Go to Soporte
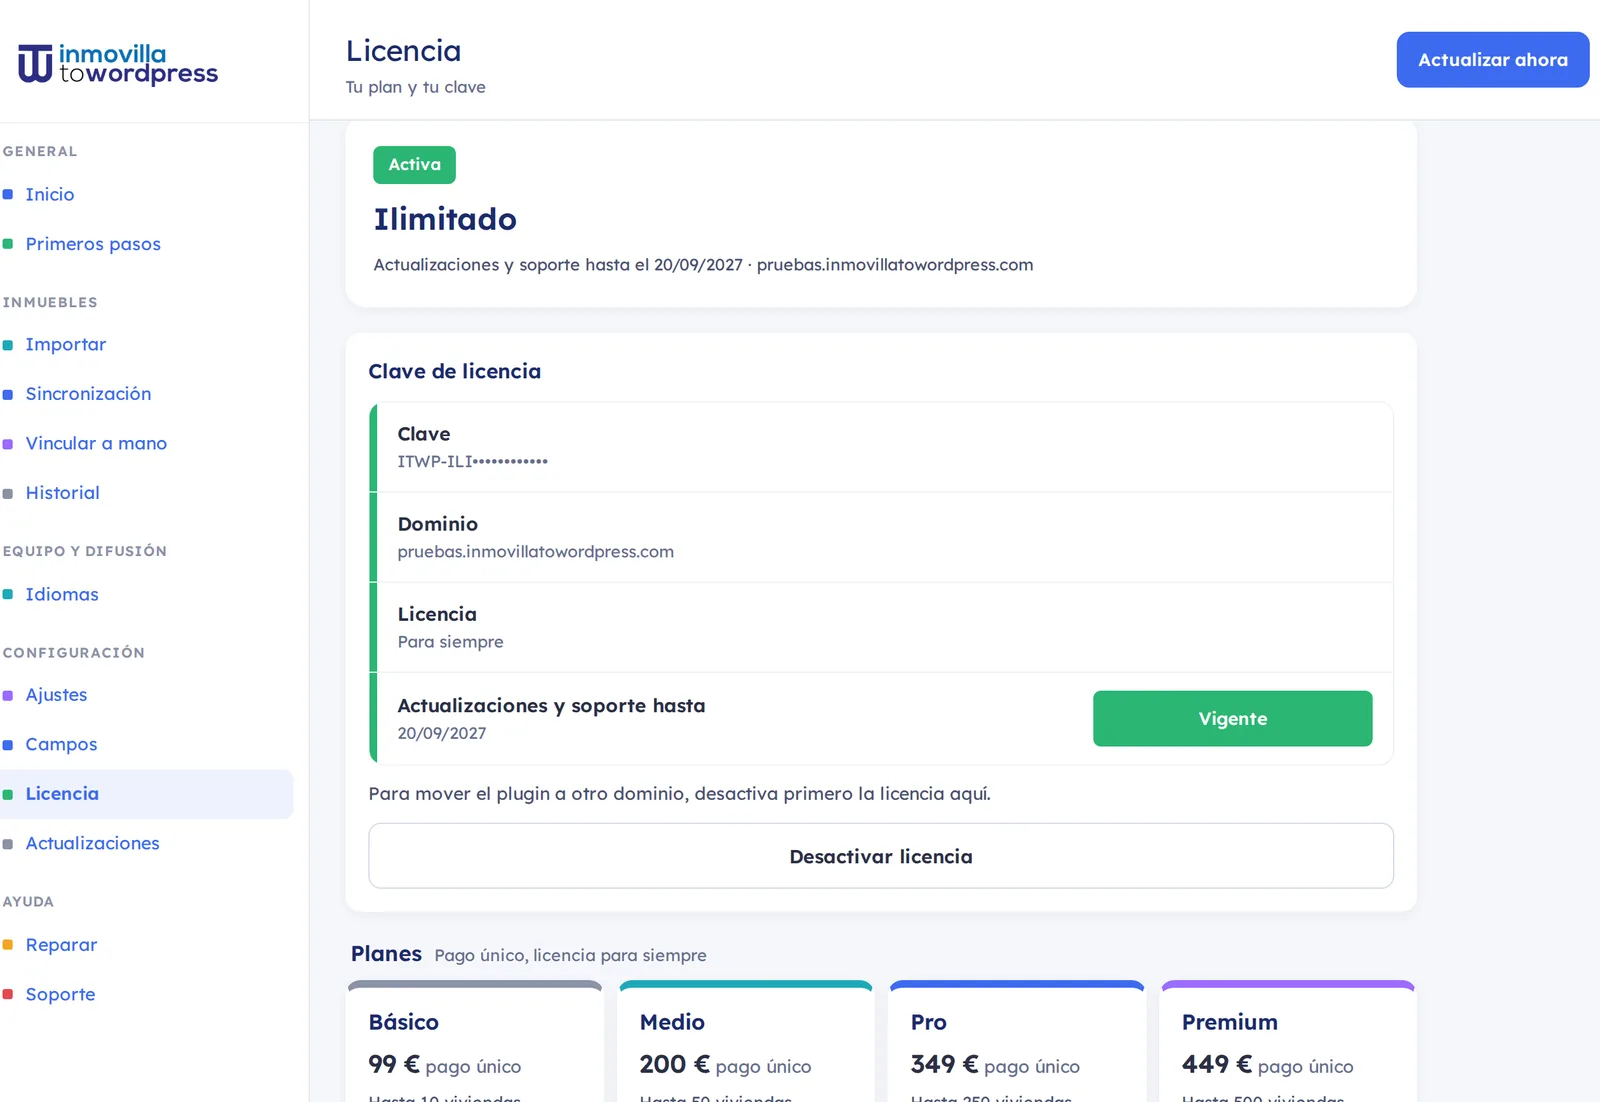1600x1102 pixels. (60, 994)
